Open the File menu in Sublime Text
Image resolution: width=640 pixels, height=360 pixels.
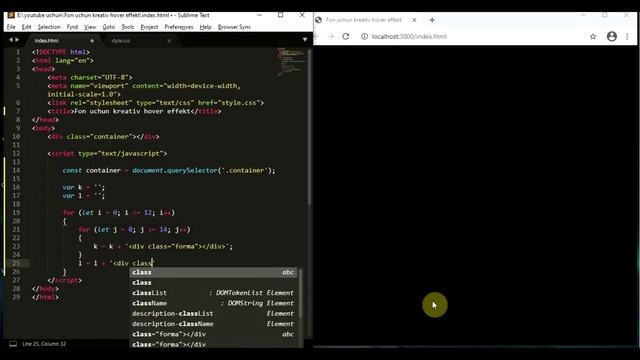point(11,27)
